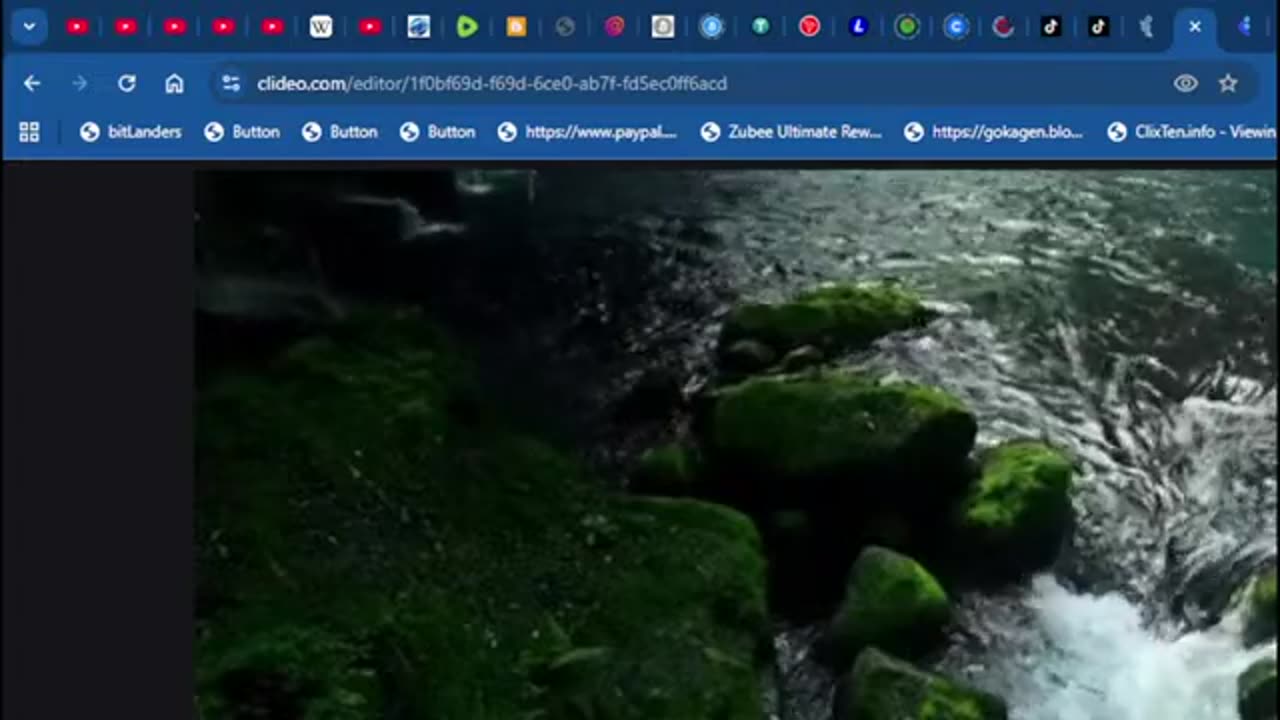The width and height of the screenshot is (1280, 720).
Task: Open the bitLanders bookmark
Action: (131, 132)
